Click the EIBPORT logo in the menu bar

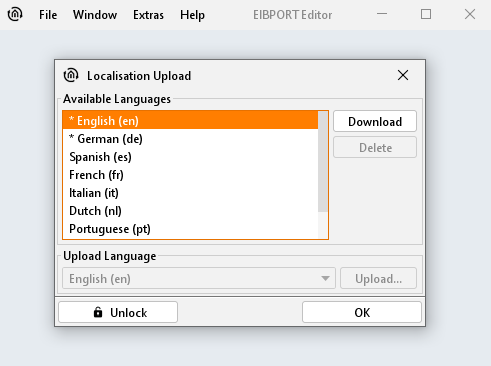[15, 14]
